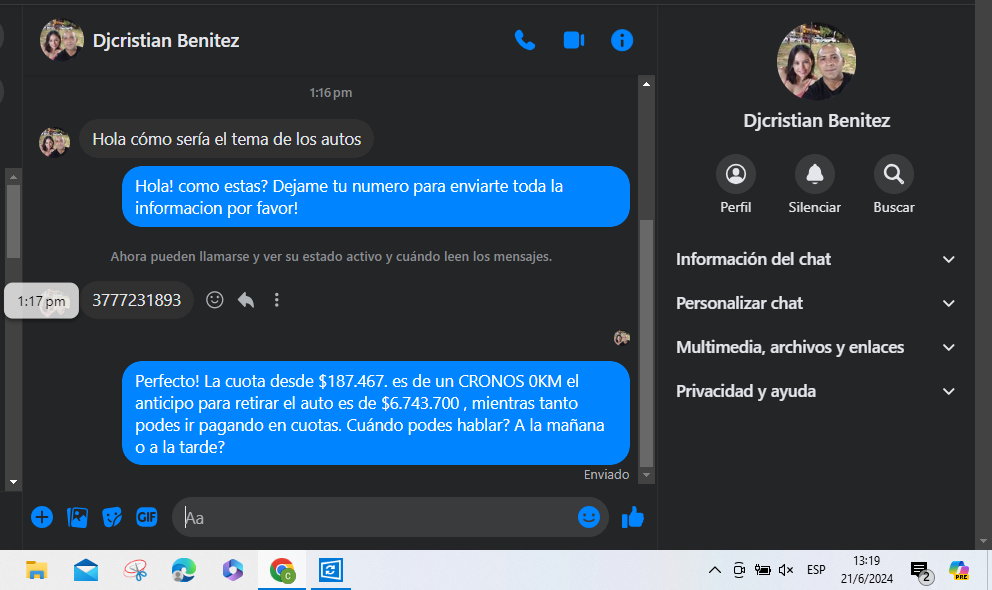Expand Privacidad y ayuda section
The width and height of the screenshot is (992, 590).
(x=815, y=391)
